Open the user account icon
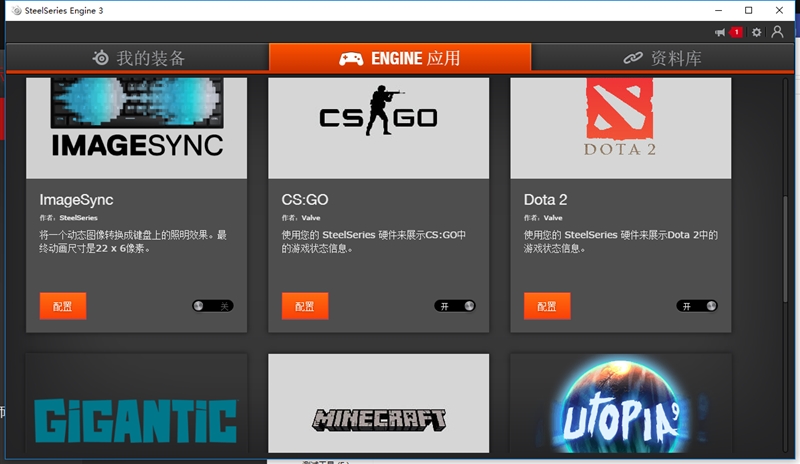Image resolution: width=800 pixels, height=464 pixels. (777, 32)
